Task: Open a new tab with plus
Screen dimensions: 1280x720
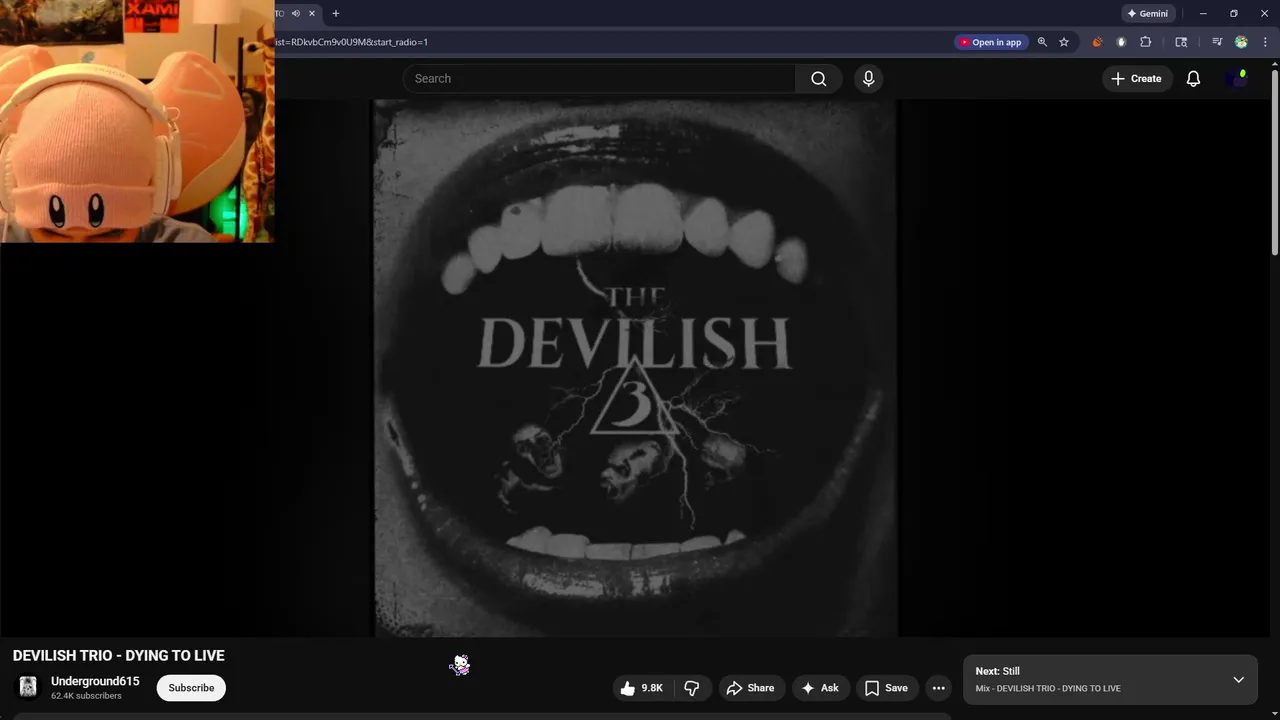Action: 336,13
